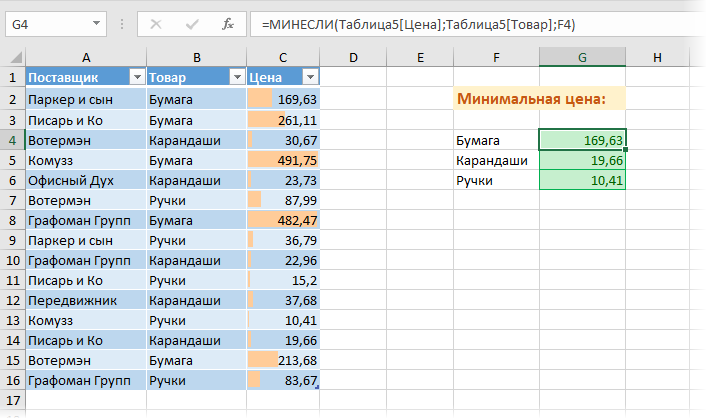The image size is (707, 419).
Task: Select row 17 header
Action: point(13,401)
